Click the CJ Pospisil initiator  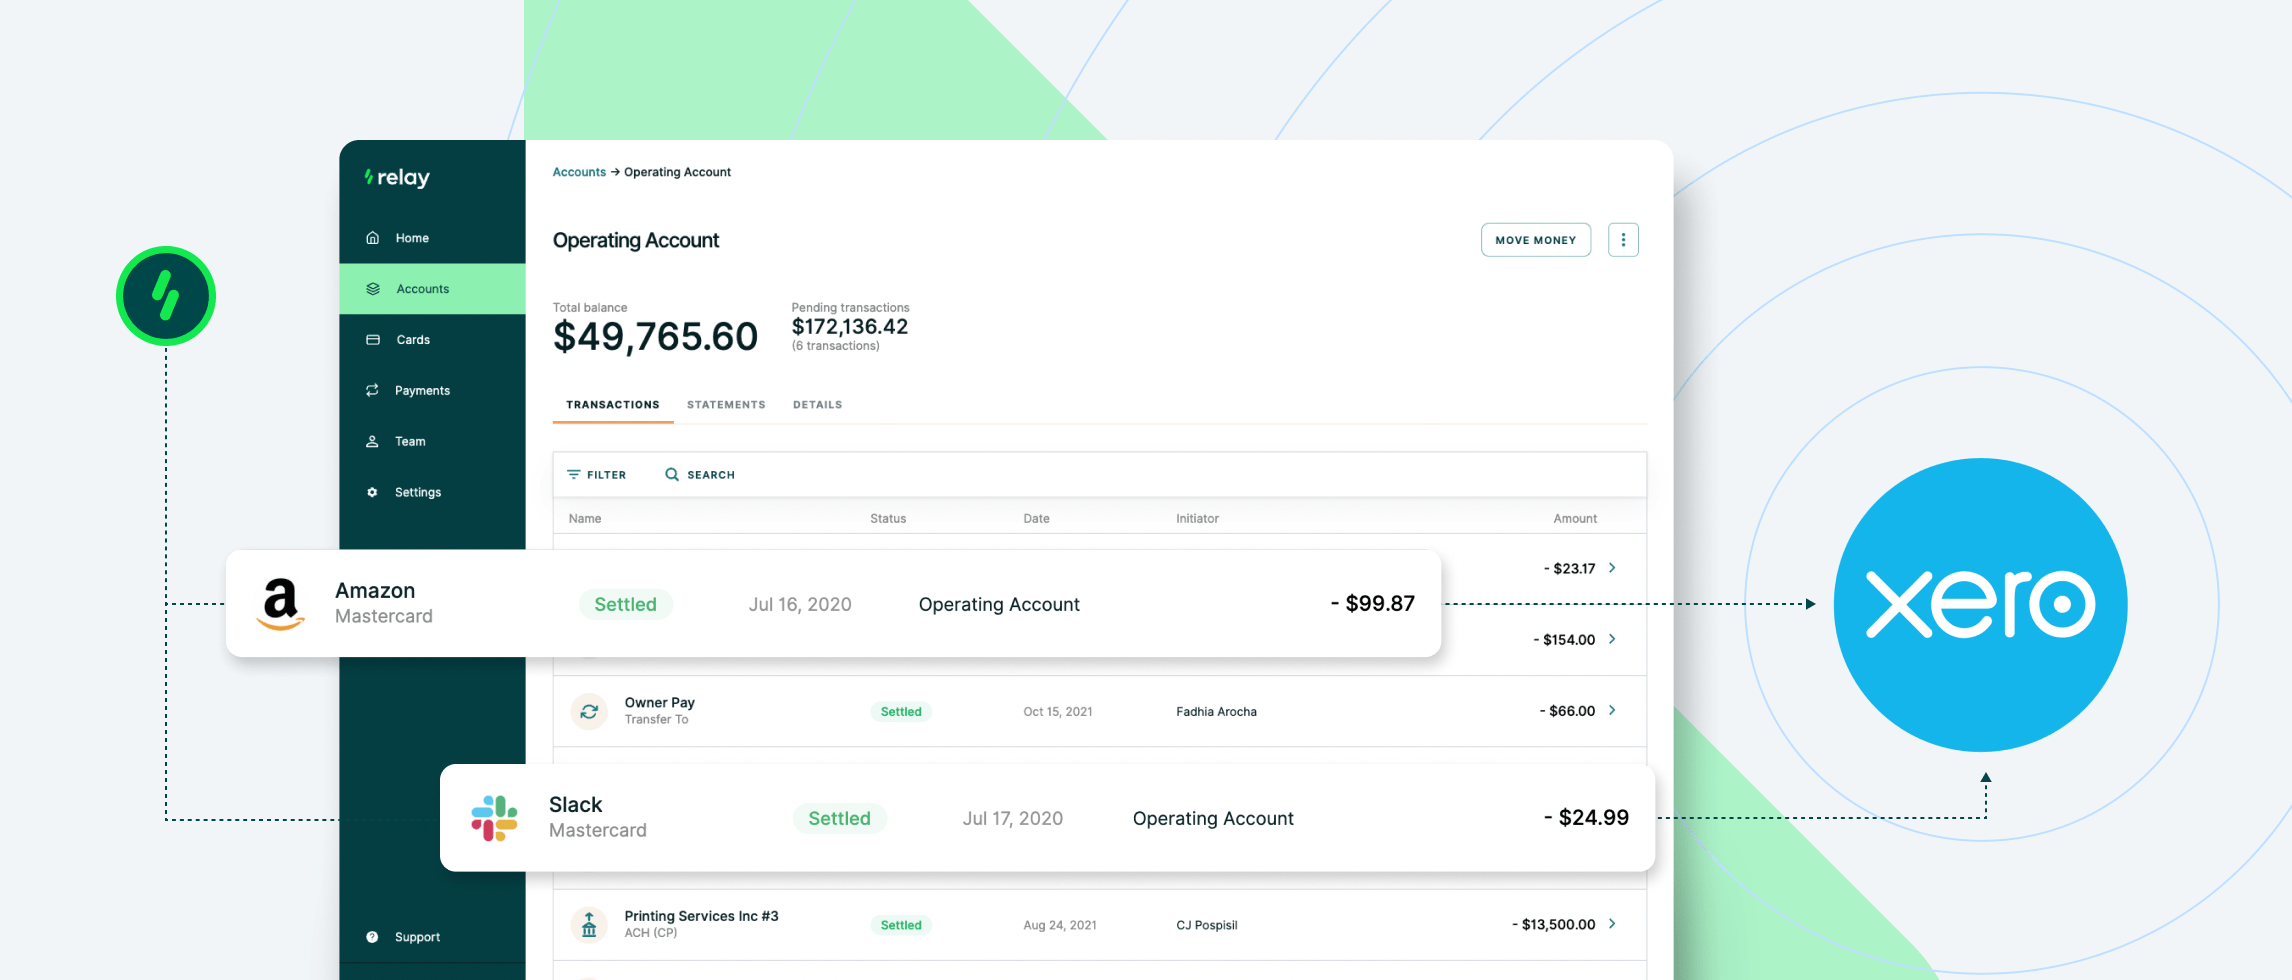[1206, 925]
